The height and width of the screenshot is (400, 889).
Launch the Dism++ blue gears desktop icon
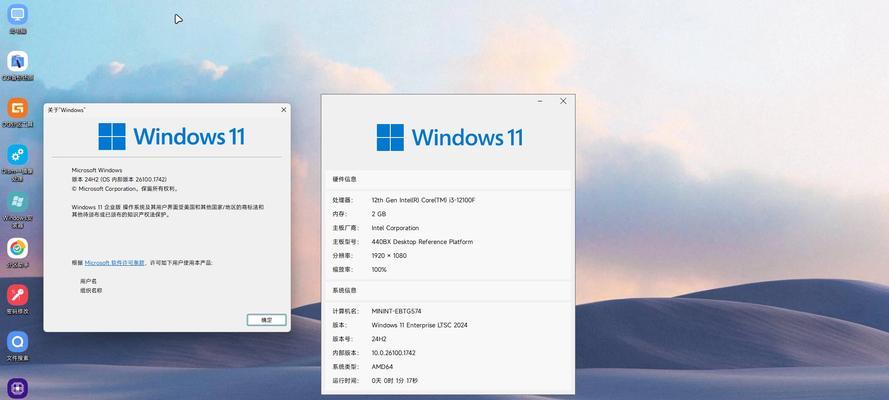(18, 155)
